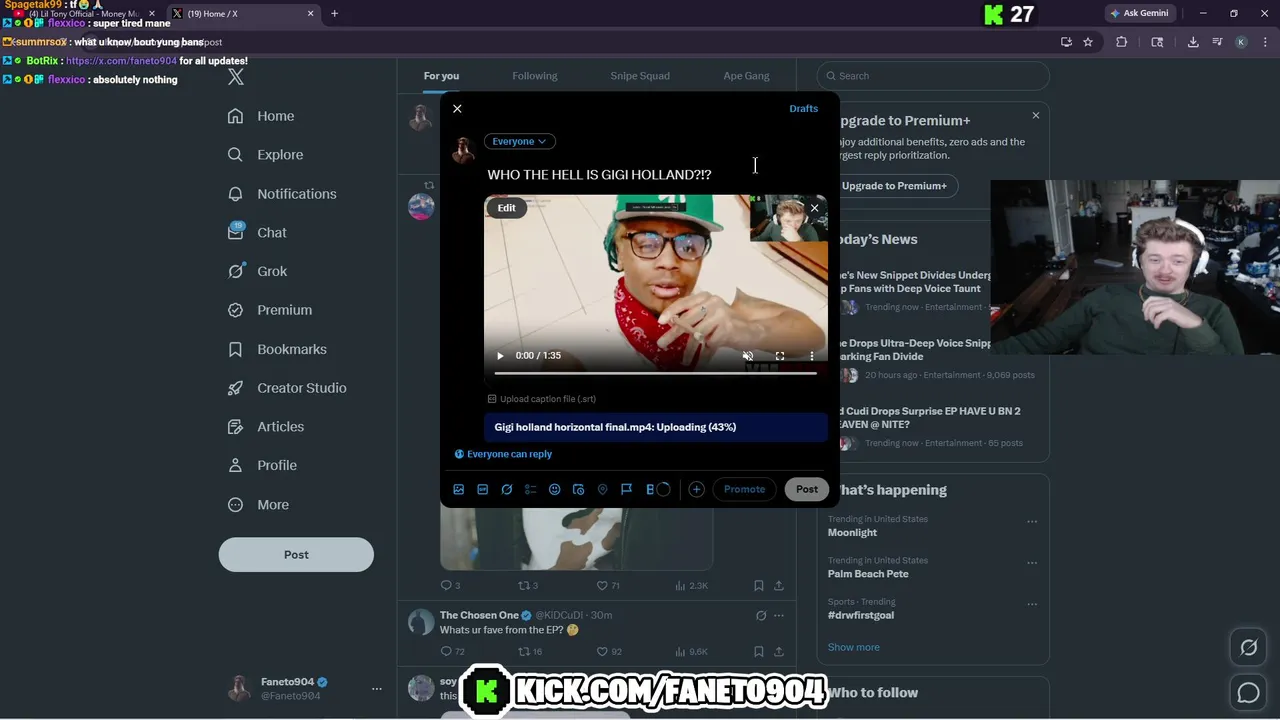
Task: Click 'Everyone can reply' setting
Action: point(503,454)
